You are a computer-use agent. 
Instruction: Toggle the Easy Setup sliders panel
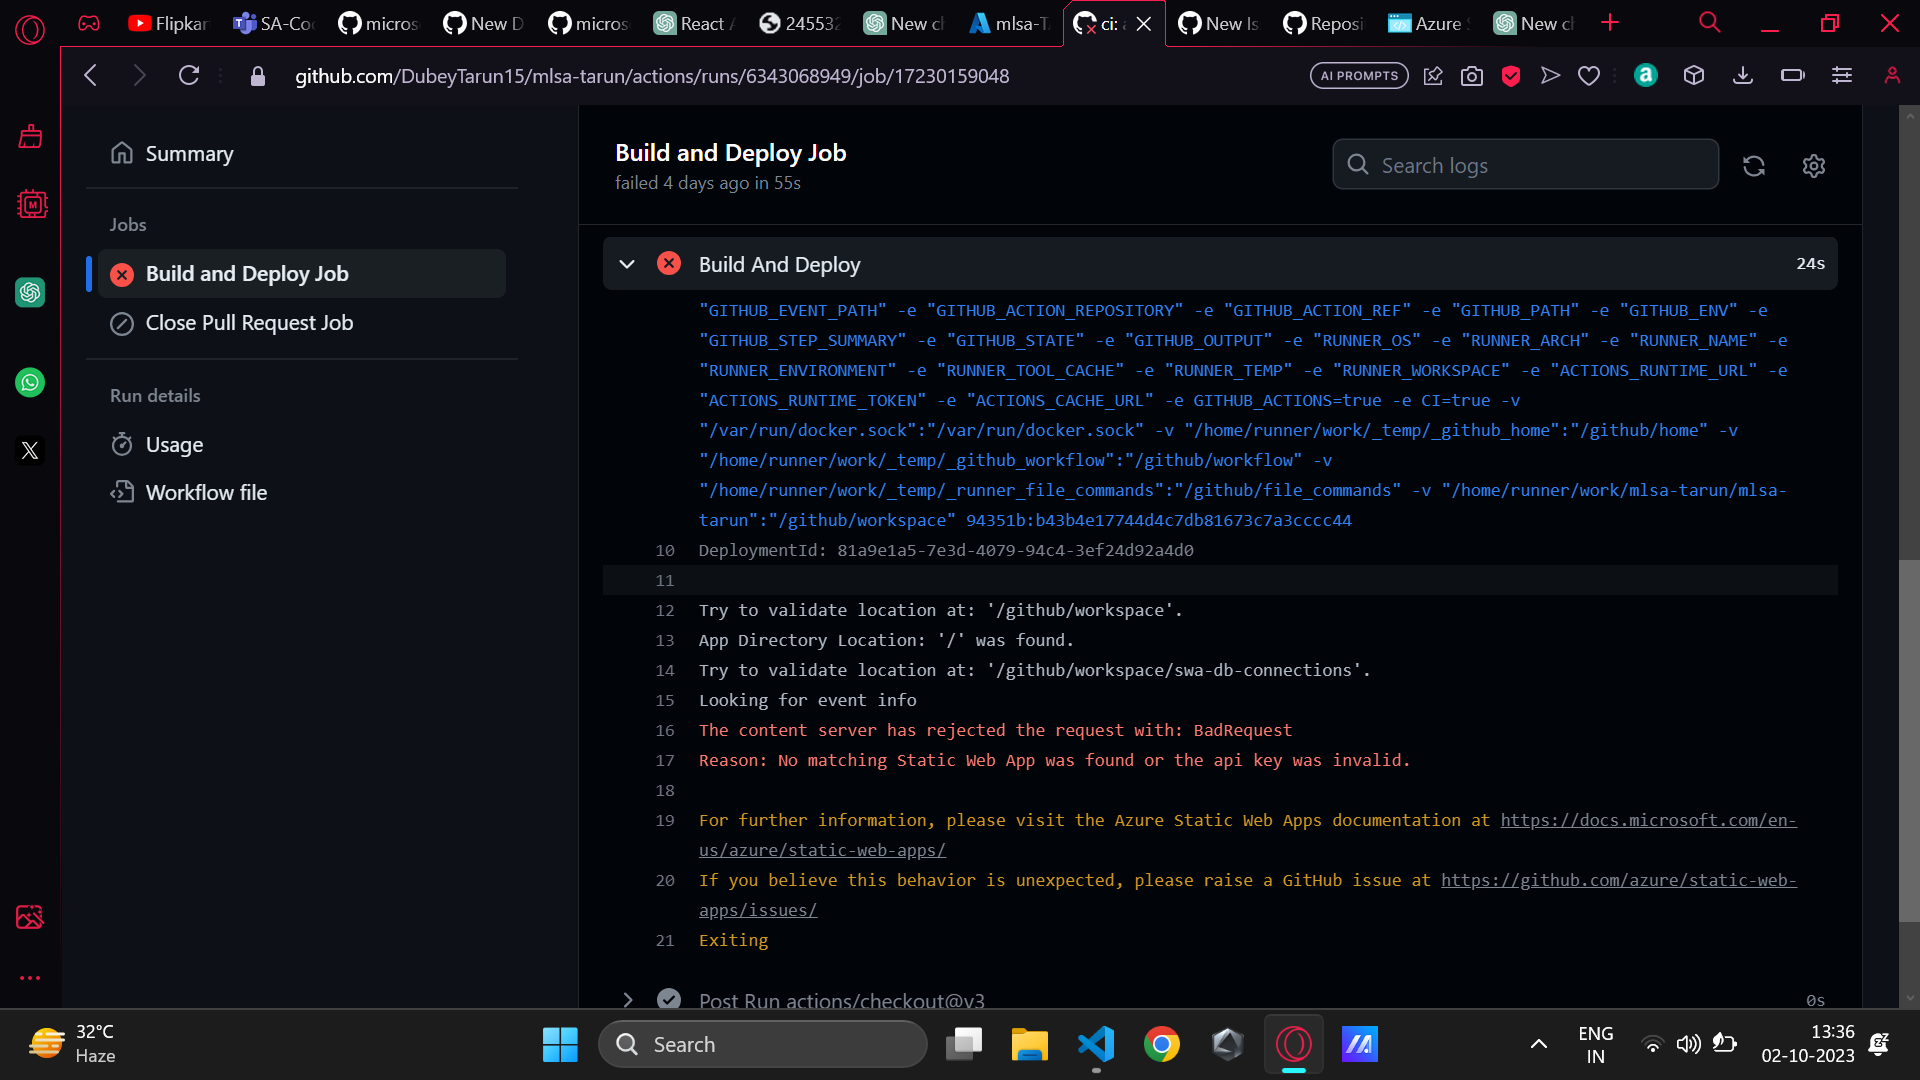click(1842, 75)
